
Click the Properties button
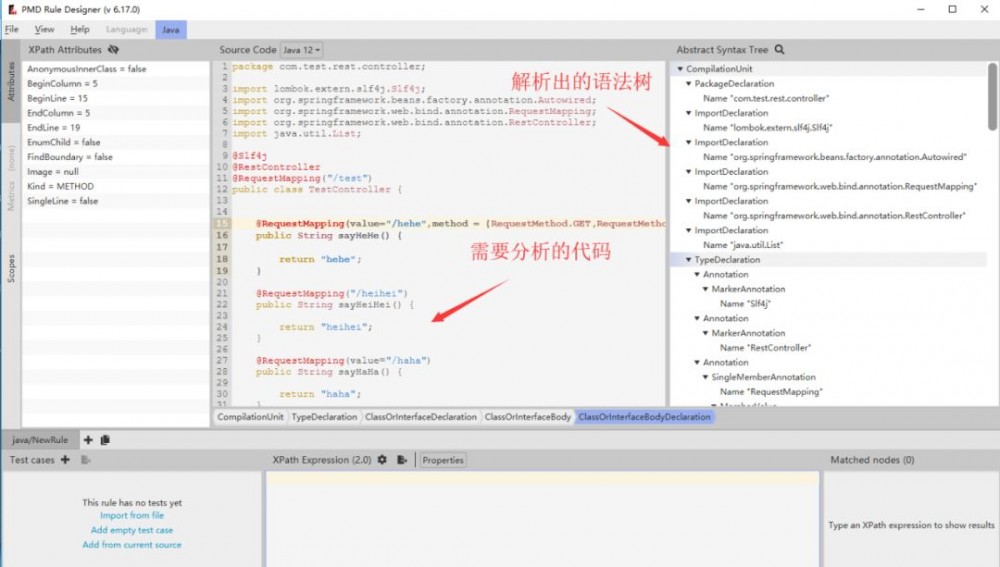(443, 460)
